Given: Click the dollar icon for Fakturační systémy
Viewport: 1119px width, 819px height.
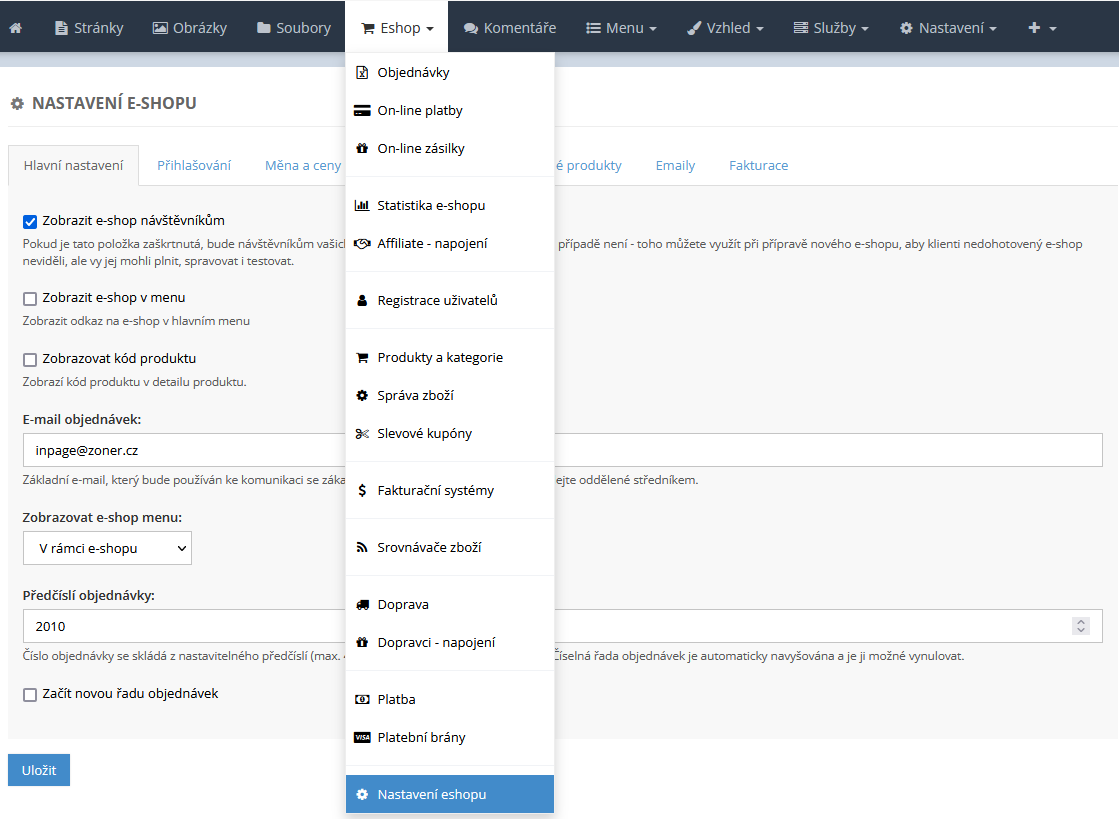Looking at the screenshot, I should (362, 491).
